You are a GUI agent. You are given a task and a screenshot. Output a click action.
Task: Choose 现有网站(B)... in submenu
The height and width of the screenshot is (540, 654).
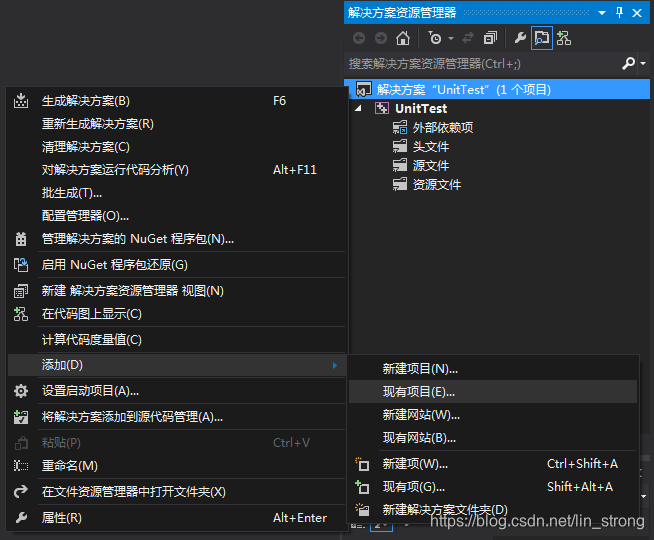[493, 437]
